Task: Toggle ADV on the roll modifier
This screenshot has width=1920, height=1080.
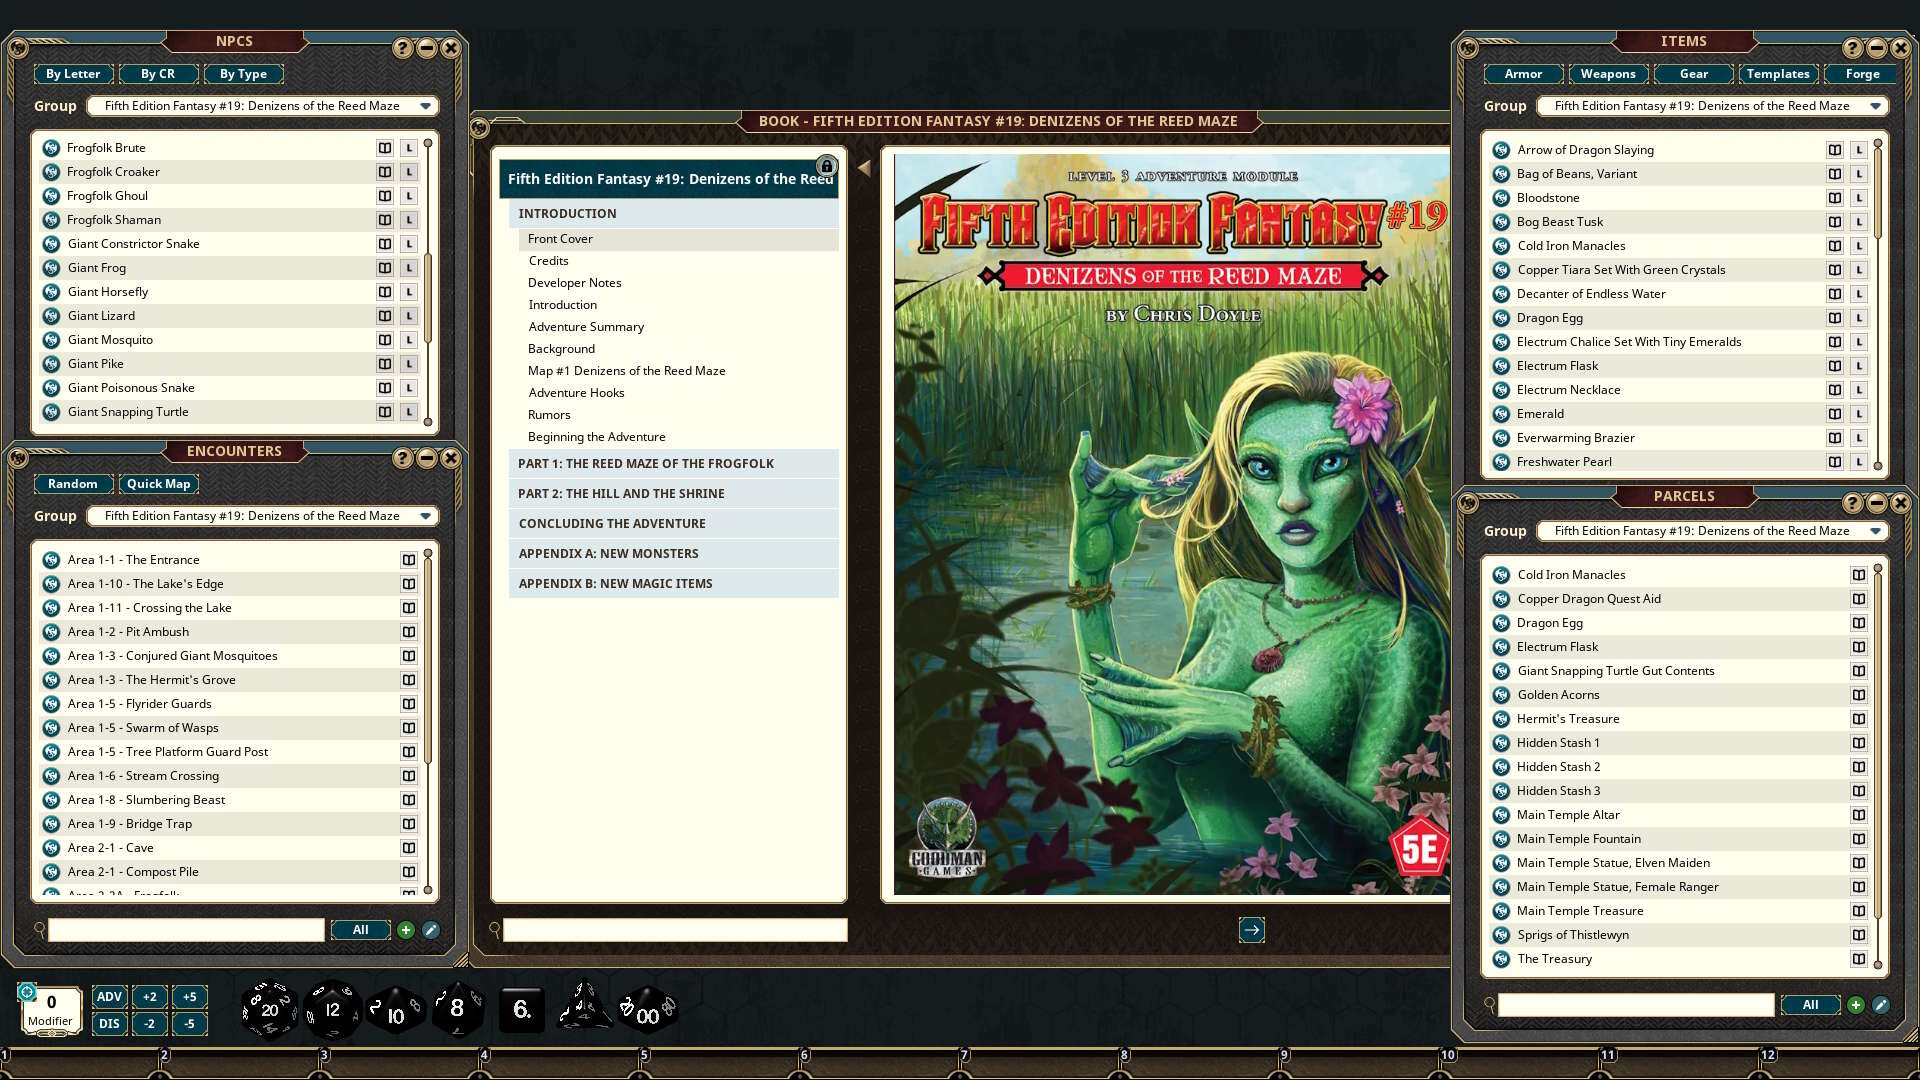Action: 109,996
